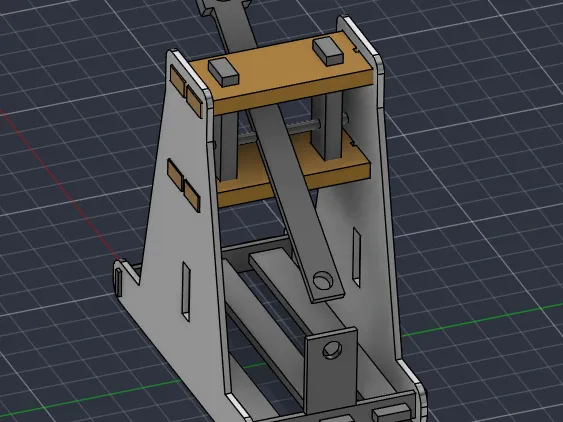Click the circular hole in the diagonal lever arm
Screen dimensions: 563x422
(322, 280)
